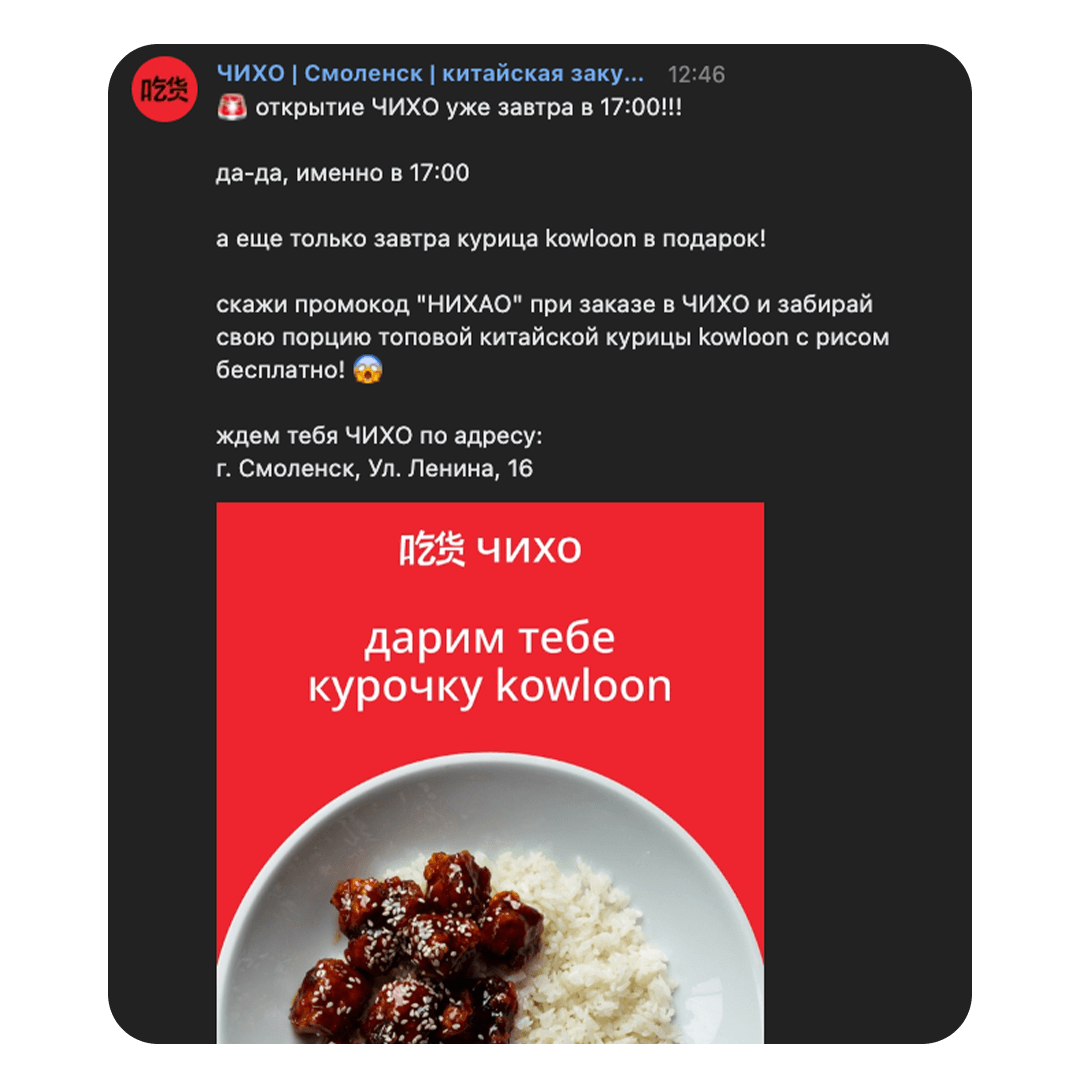Open the attached kowloon chicken promo image
Image resolution: width=1080 pixels, height=1080 pixels.
[490, 773]
